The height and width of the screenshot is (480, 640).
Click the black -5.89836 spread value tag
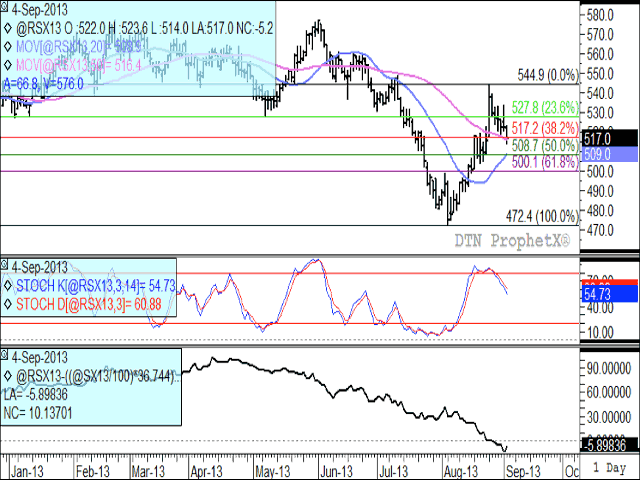point(610,445)
